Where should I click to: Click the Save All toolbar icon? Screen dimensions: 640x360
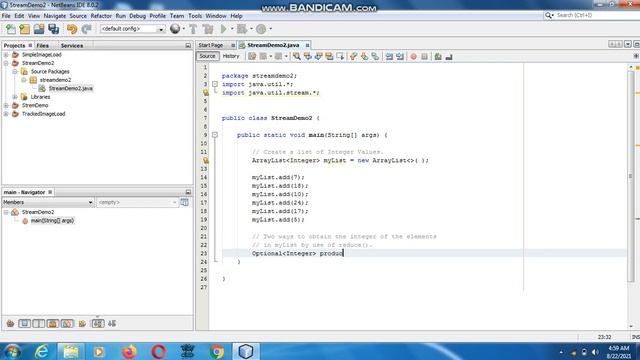pos(53,29)
